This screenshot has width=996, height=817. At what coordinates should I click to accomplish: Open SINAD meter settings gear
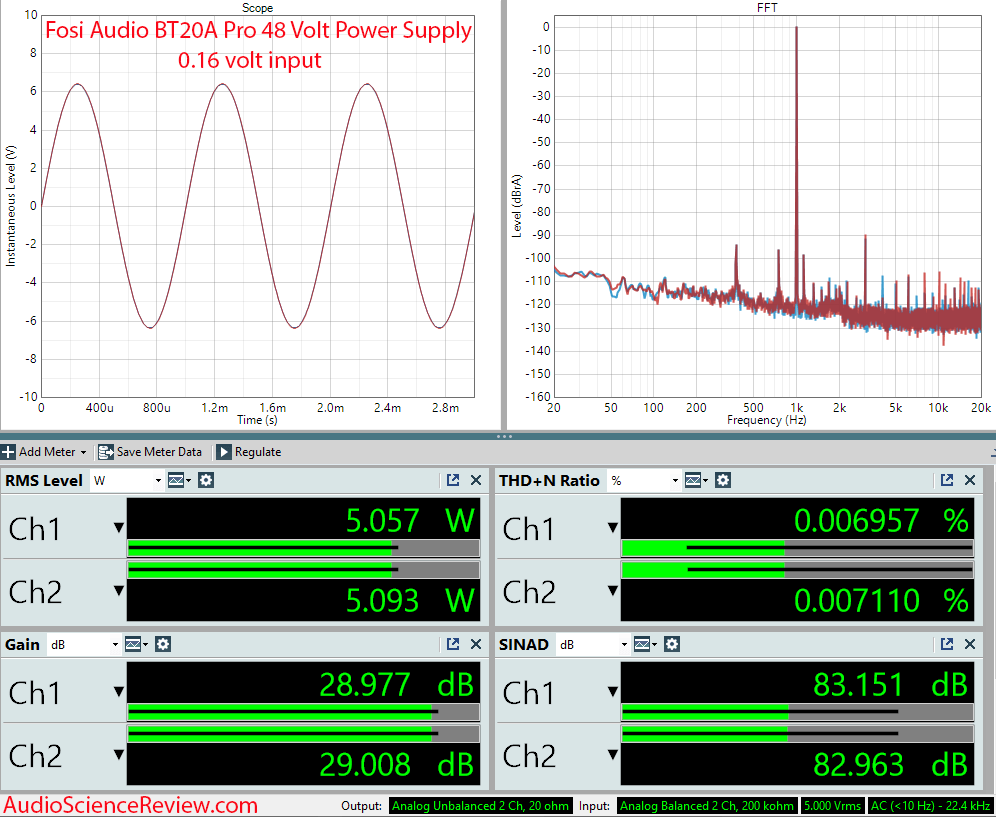point(672,644)
